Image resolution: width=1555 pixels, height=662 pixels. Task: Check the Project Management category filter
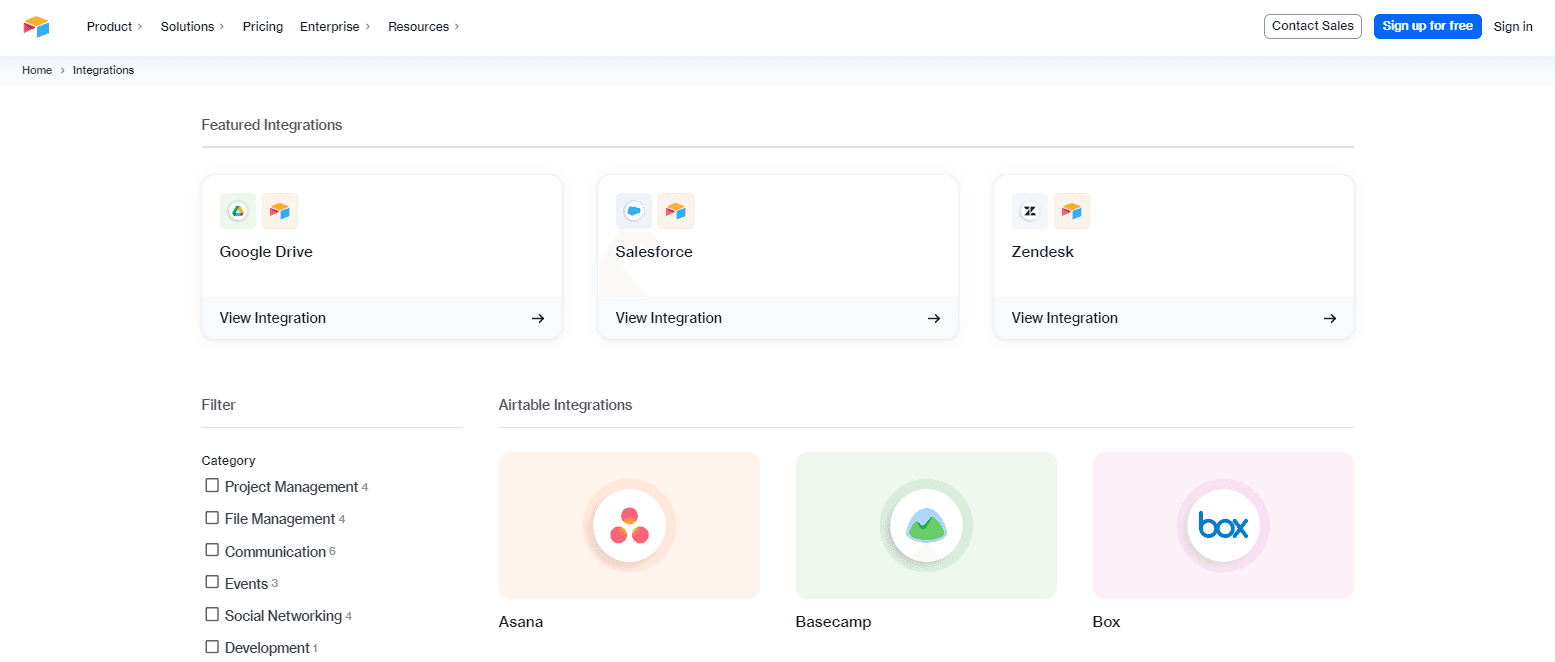[212, 486]
